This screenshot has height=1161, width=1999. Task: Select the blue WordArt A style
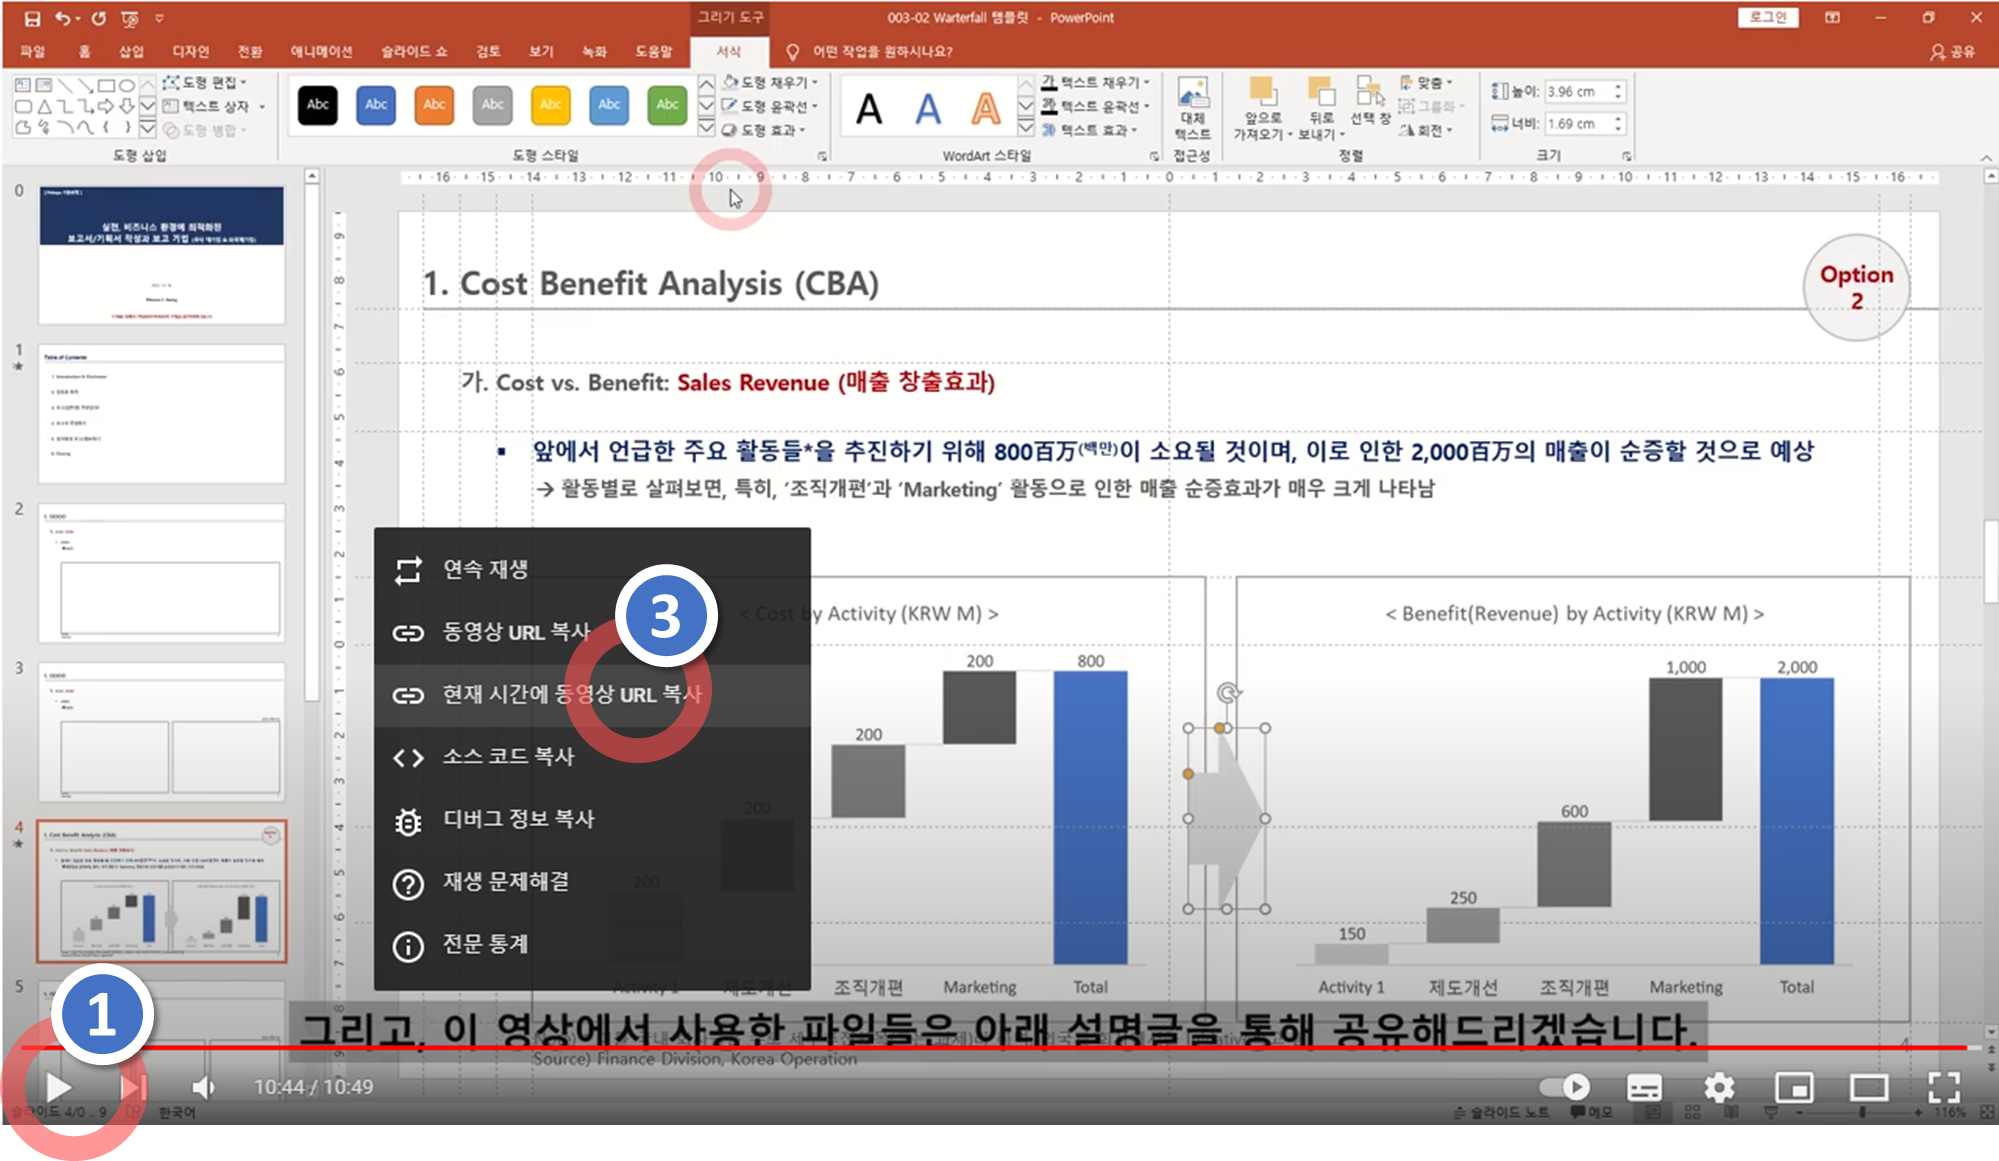[928, 108]
